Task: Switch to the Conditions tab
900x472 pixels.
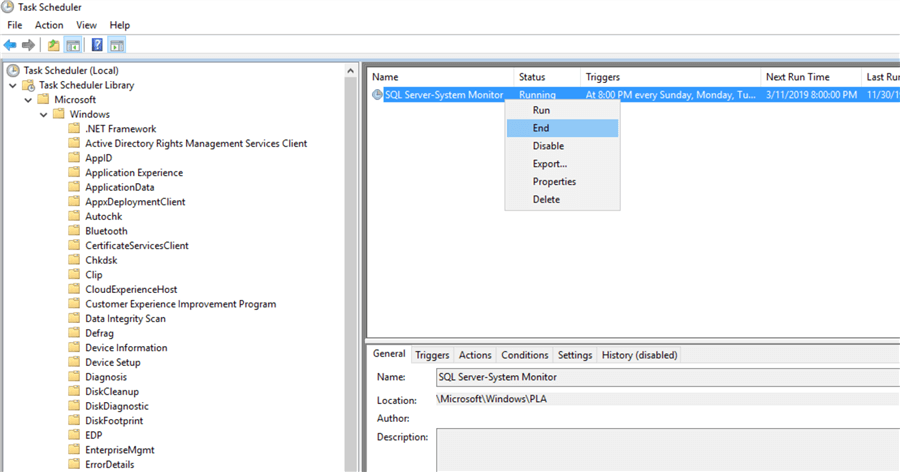Action: 525,355
